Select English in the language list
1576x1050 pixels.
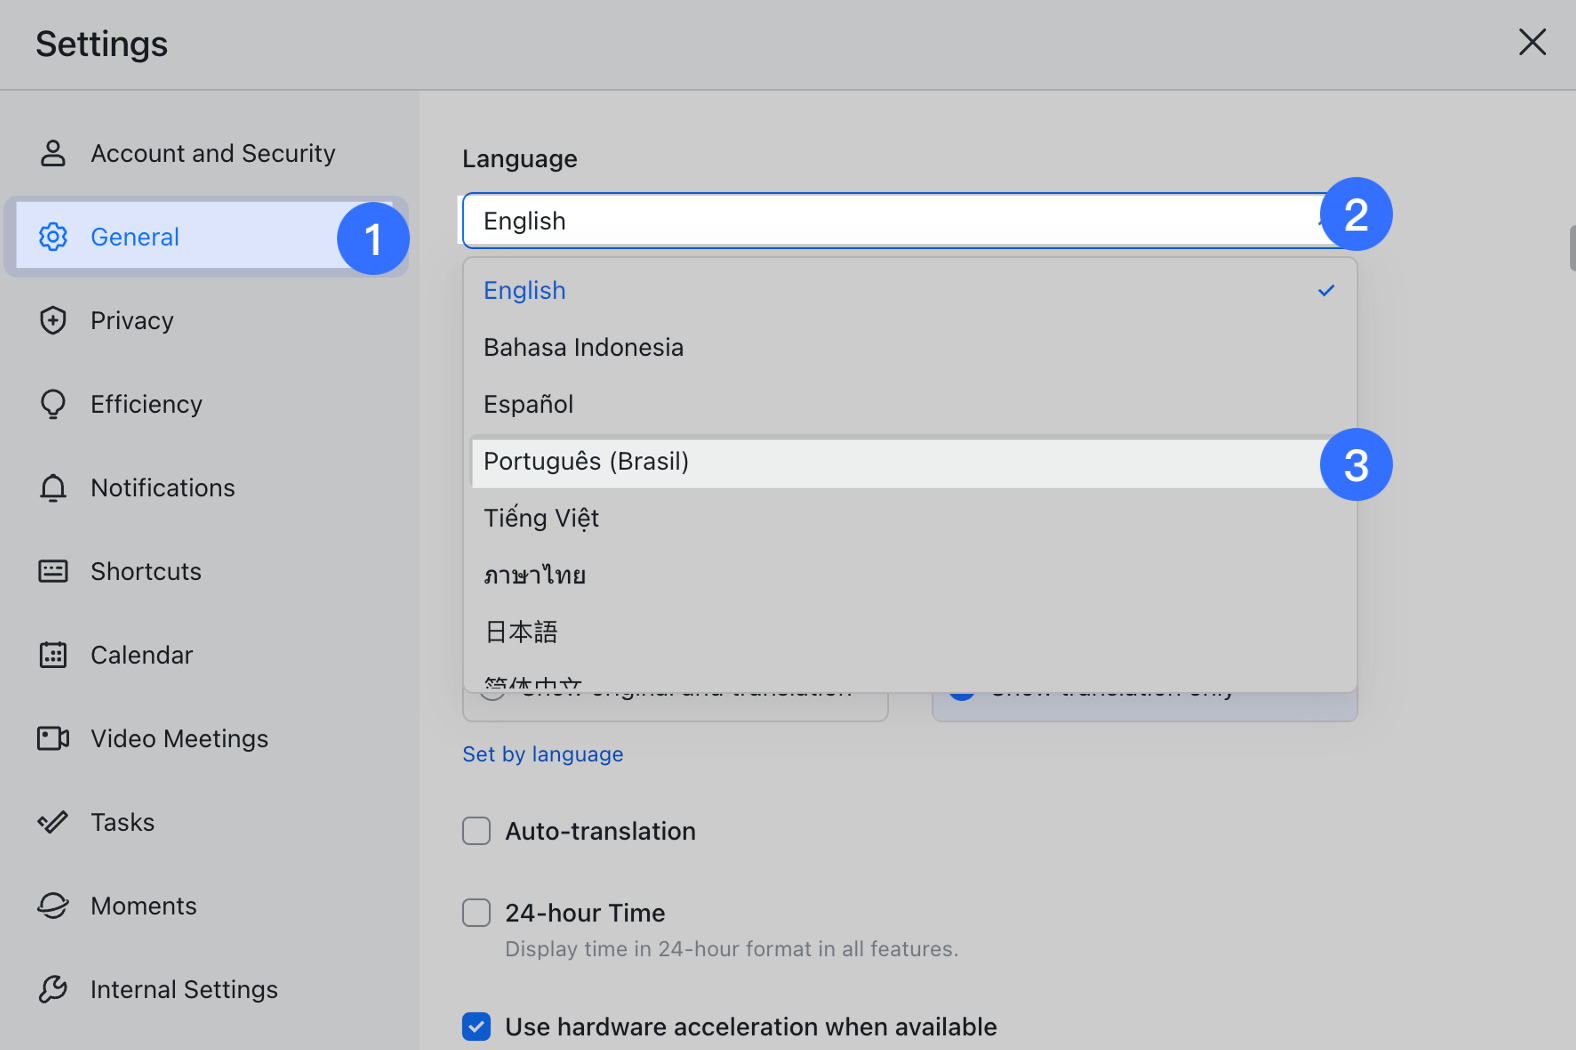click(910, 291)
